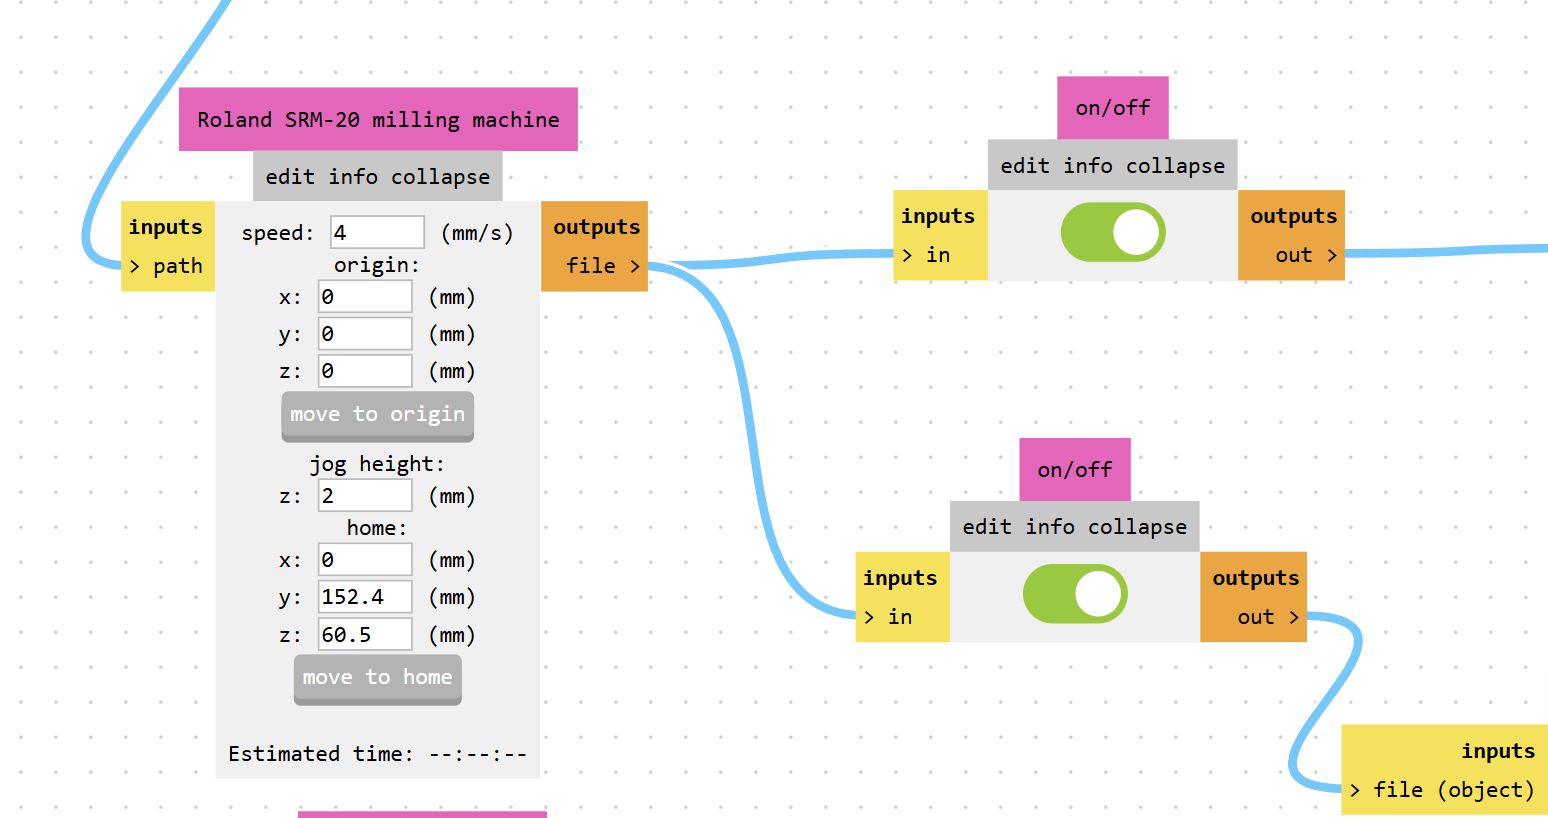The height and width of the screenshot is (818, 1548).
Task: Click the jog height z field
Action: 364,496
